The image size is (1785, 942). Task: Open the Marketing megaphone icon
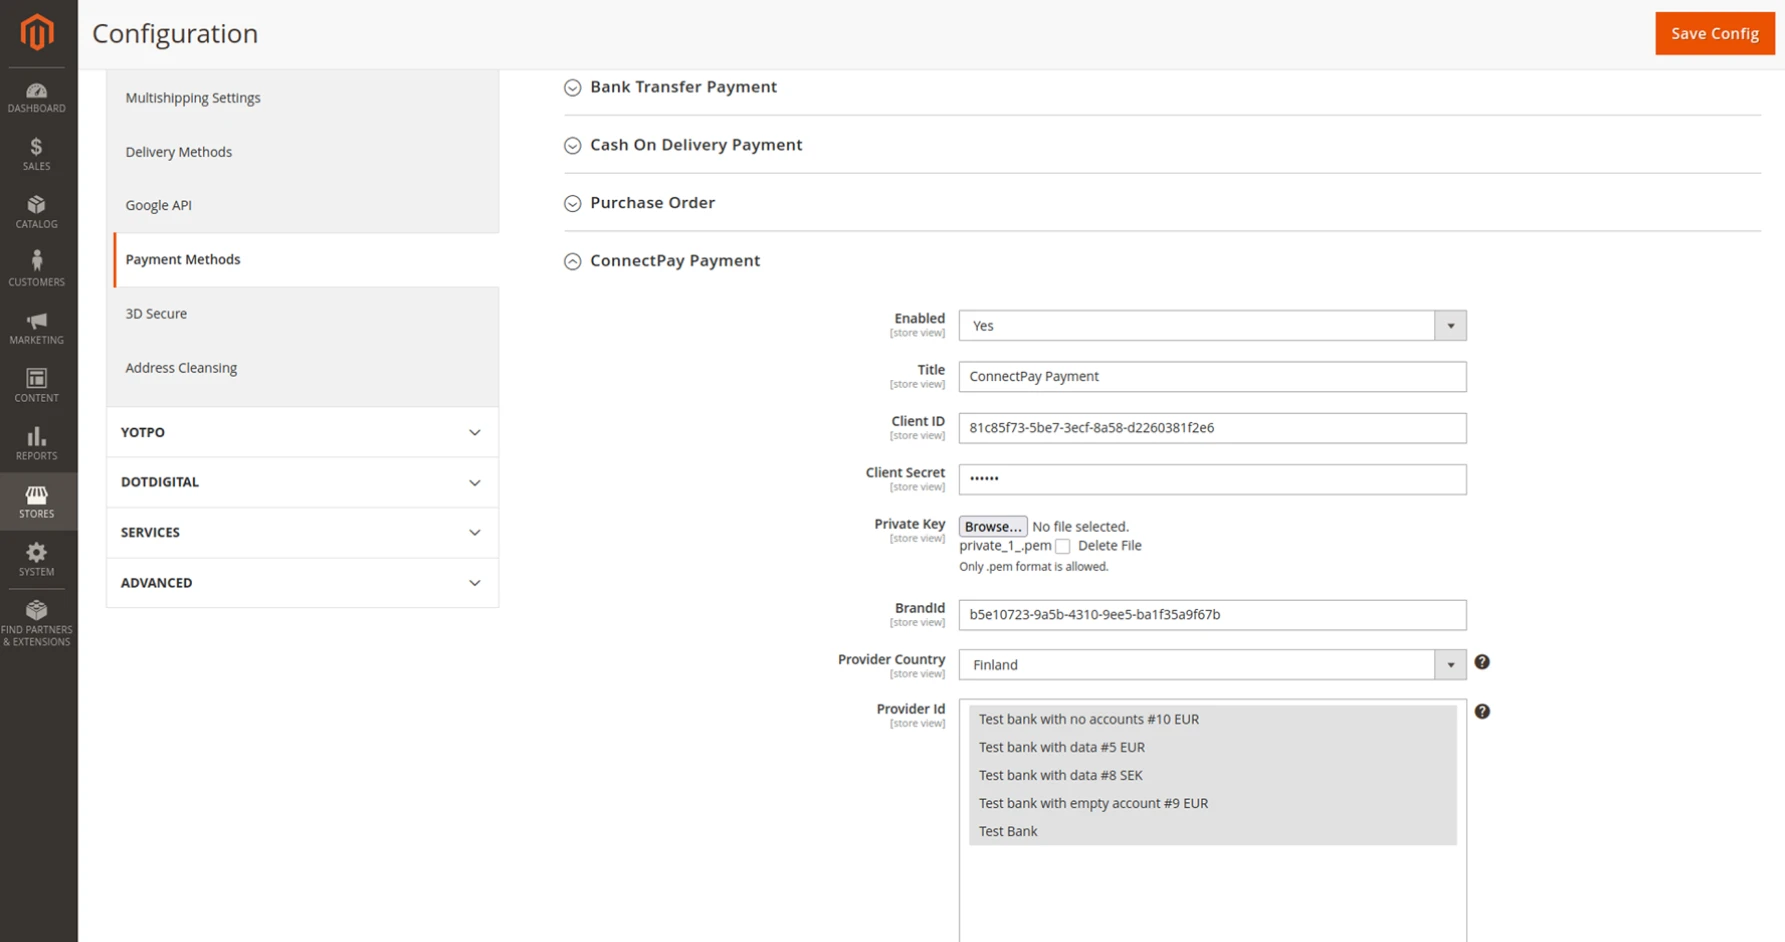point(37,328)
